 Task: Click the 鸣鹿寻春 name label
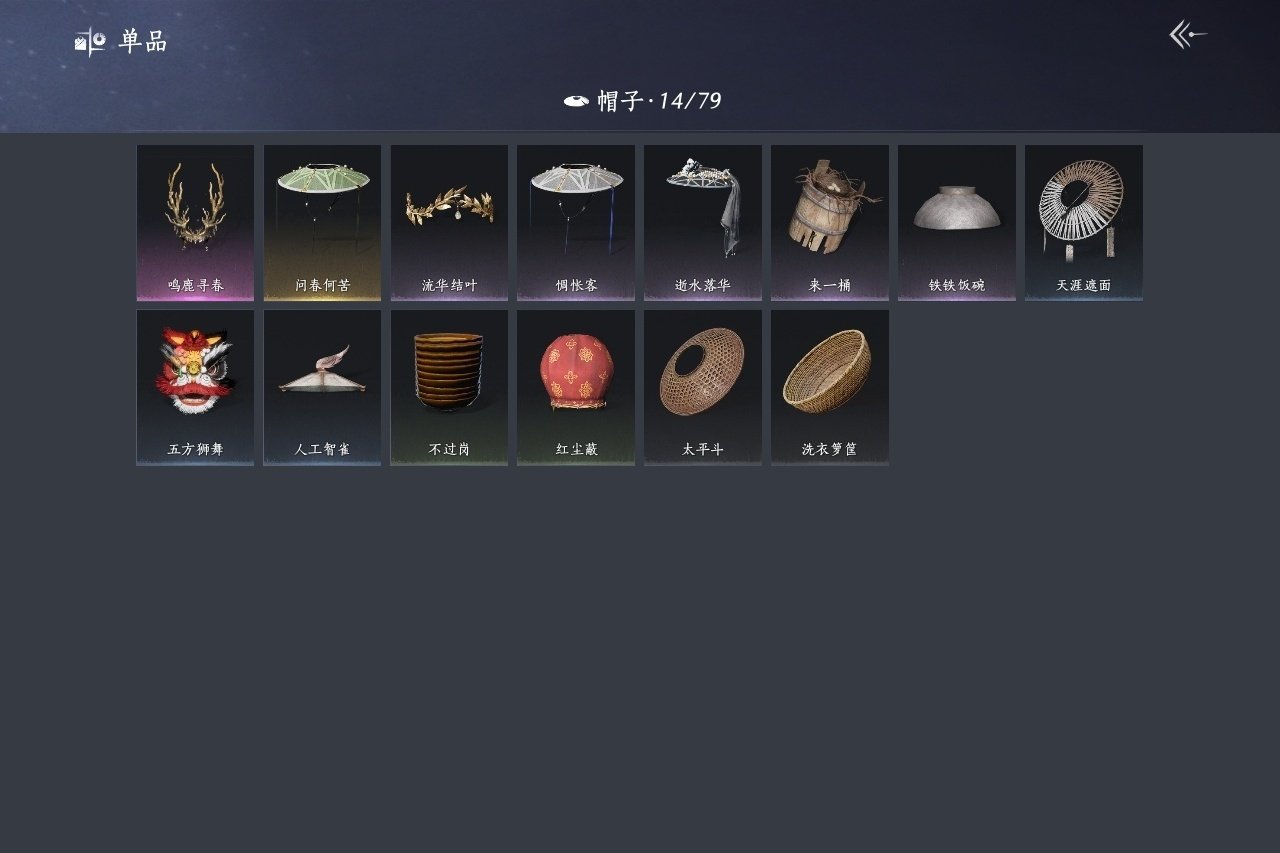[196, 286]
